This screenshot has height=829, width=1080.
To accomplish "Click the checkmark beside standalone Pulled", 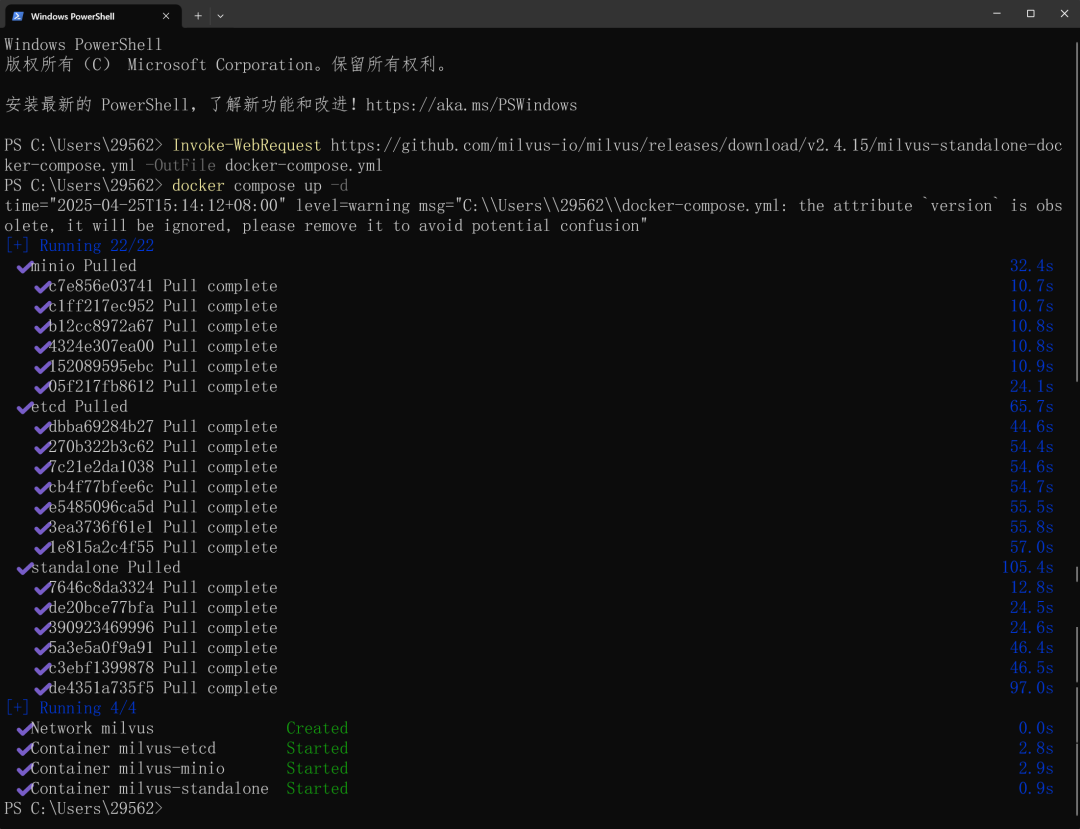I will coord(22,568).
